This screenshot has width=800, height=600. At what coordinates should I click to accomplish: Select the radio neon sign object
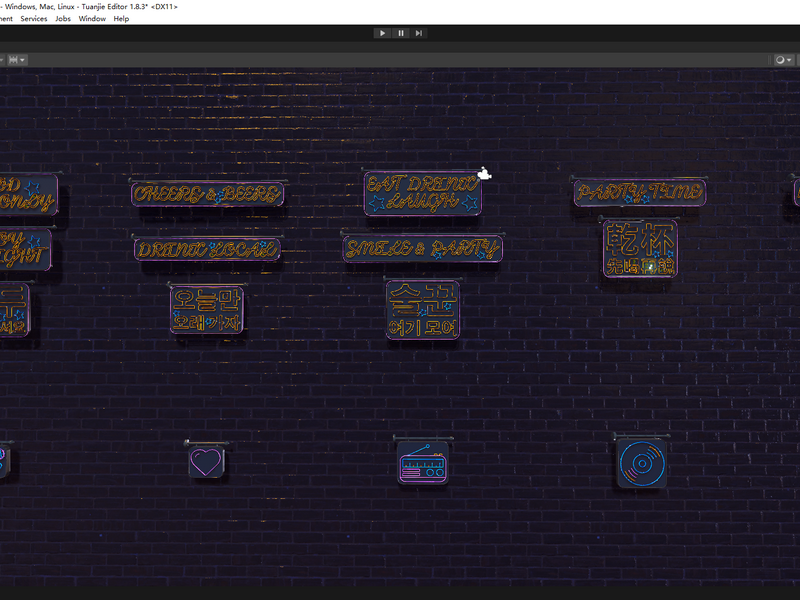click(x=423, y=462)
